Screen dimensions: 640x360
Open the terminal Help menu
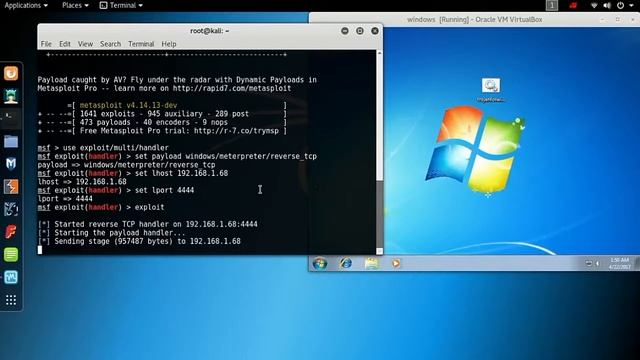[x=169, y=44]
